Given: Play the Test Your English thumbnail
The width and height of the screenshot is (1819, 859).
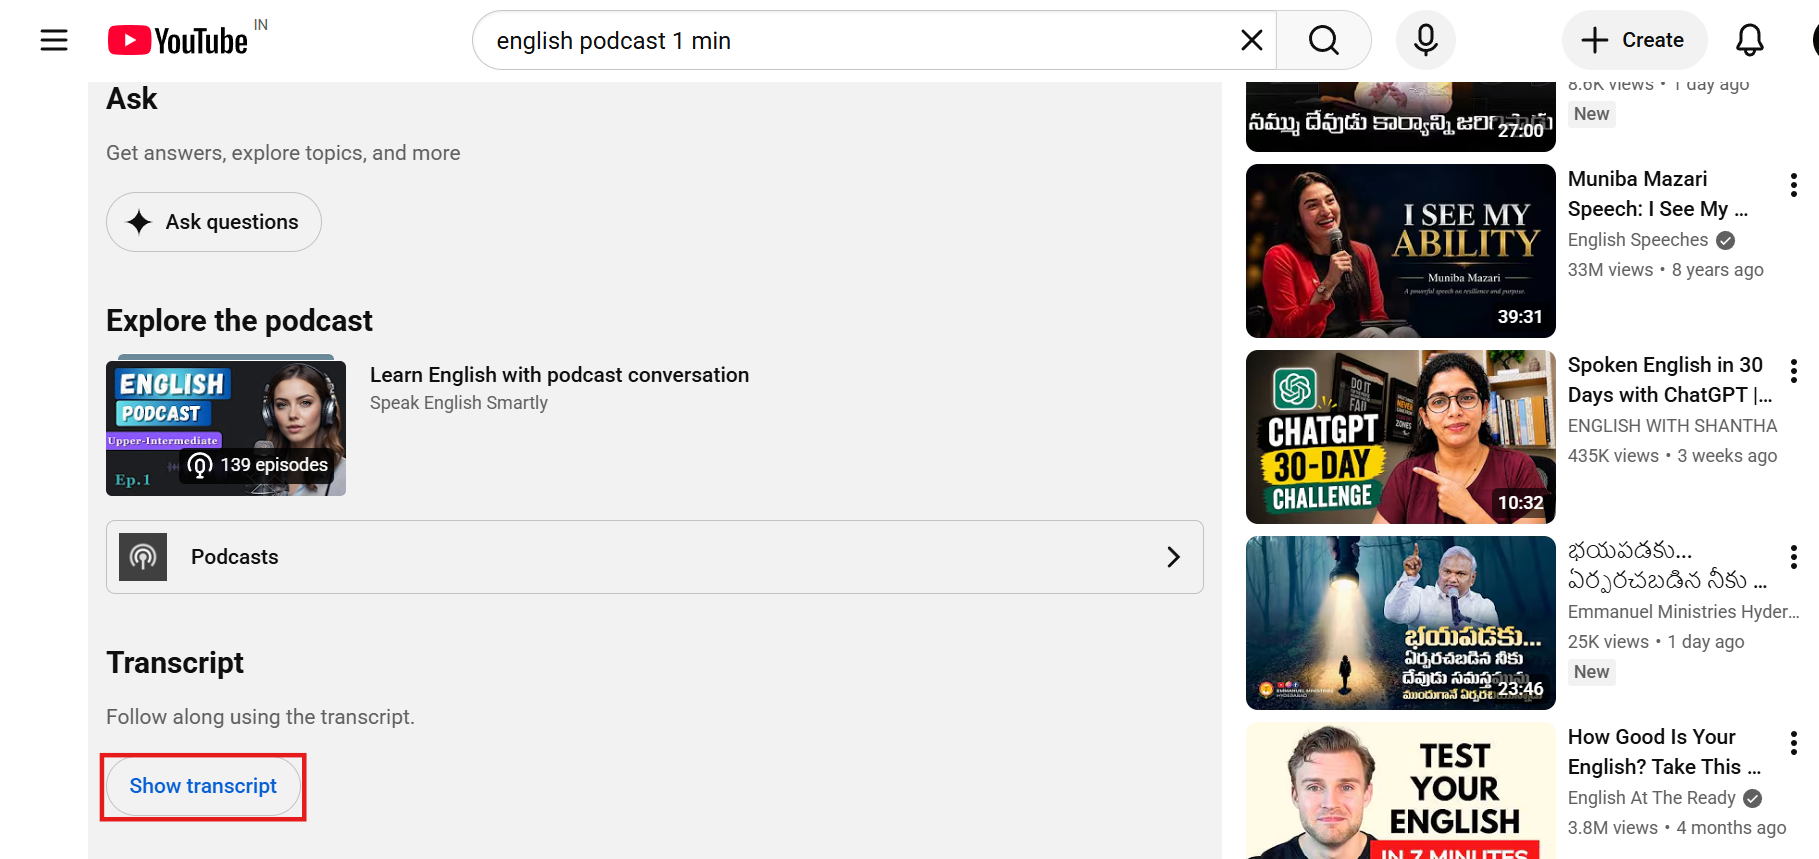Looking at the screenshot, I should point(1400,791).
